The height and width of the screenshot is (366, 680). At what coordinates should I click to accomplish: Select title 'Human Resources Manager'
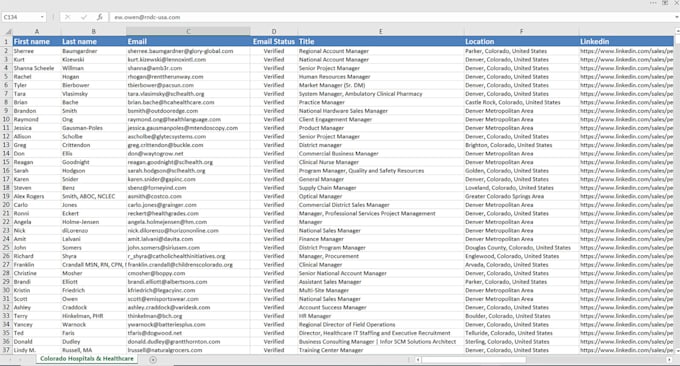[381, 77]
